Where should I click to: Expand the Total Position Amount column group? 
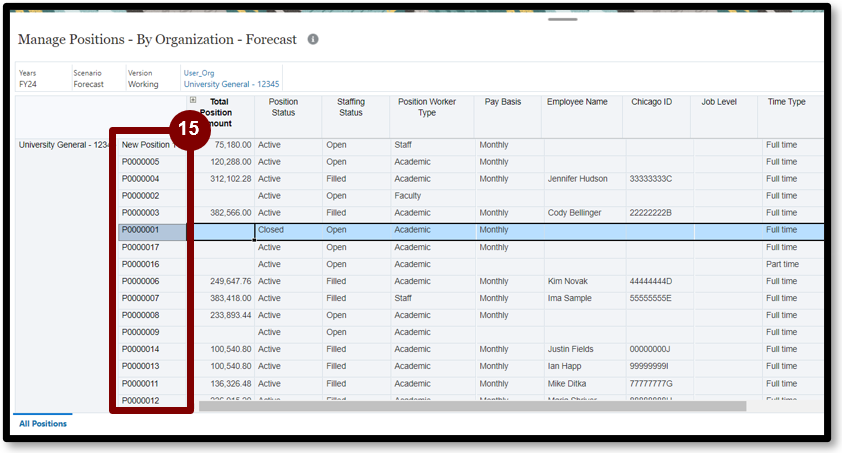click(193, 101)
